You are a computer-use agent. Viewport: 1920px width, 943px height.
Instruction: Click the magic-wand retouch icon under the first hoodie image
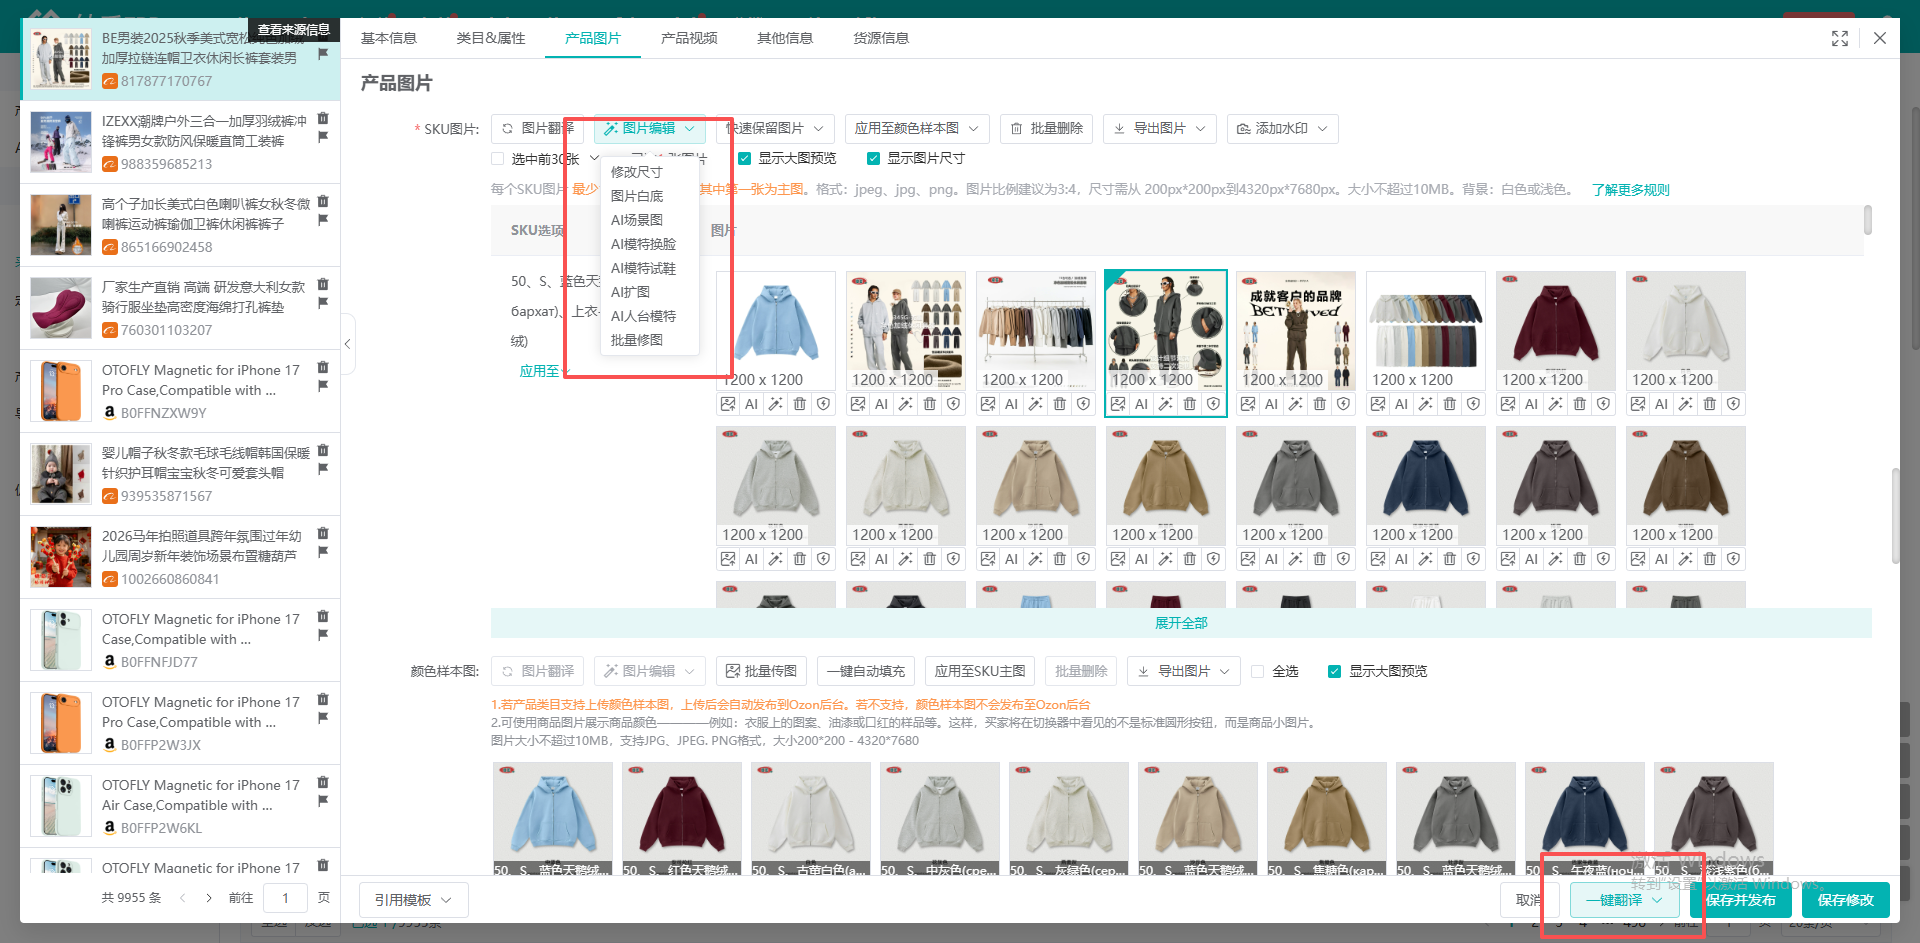(x=775, y=403)
